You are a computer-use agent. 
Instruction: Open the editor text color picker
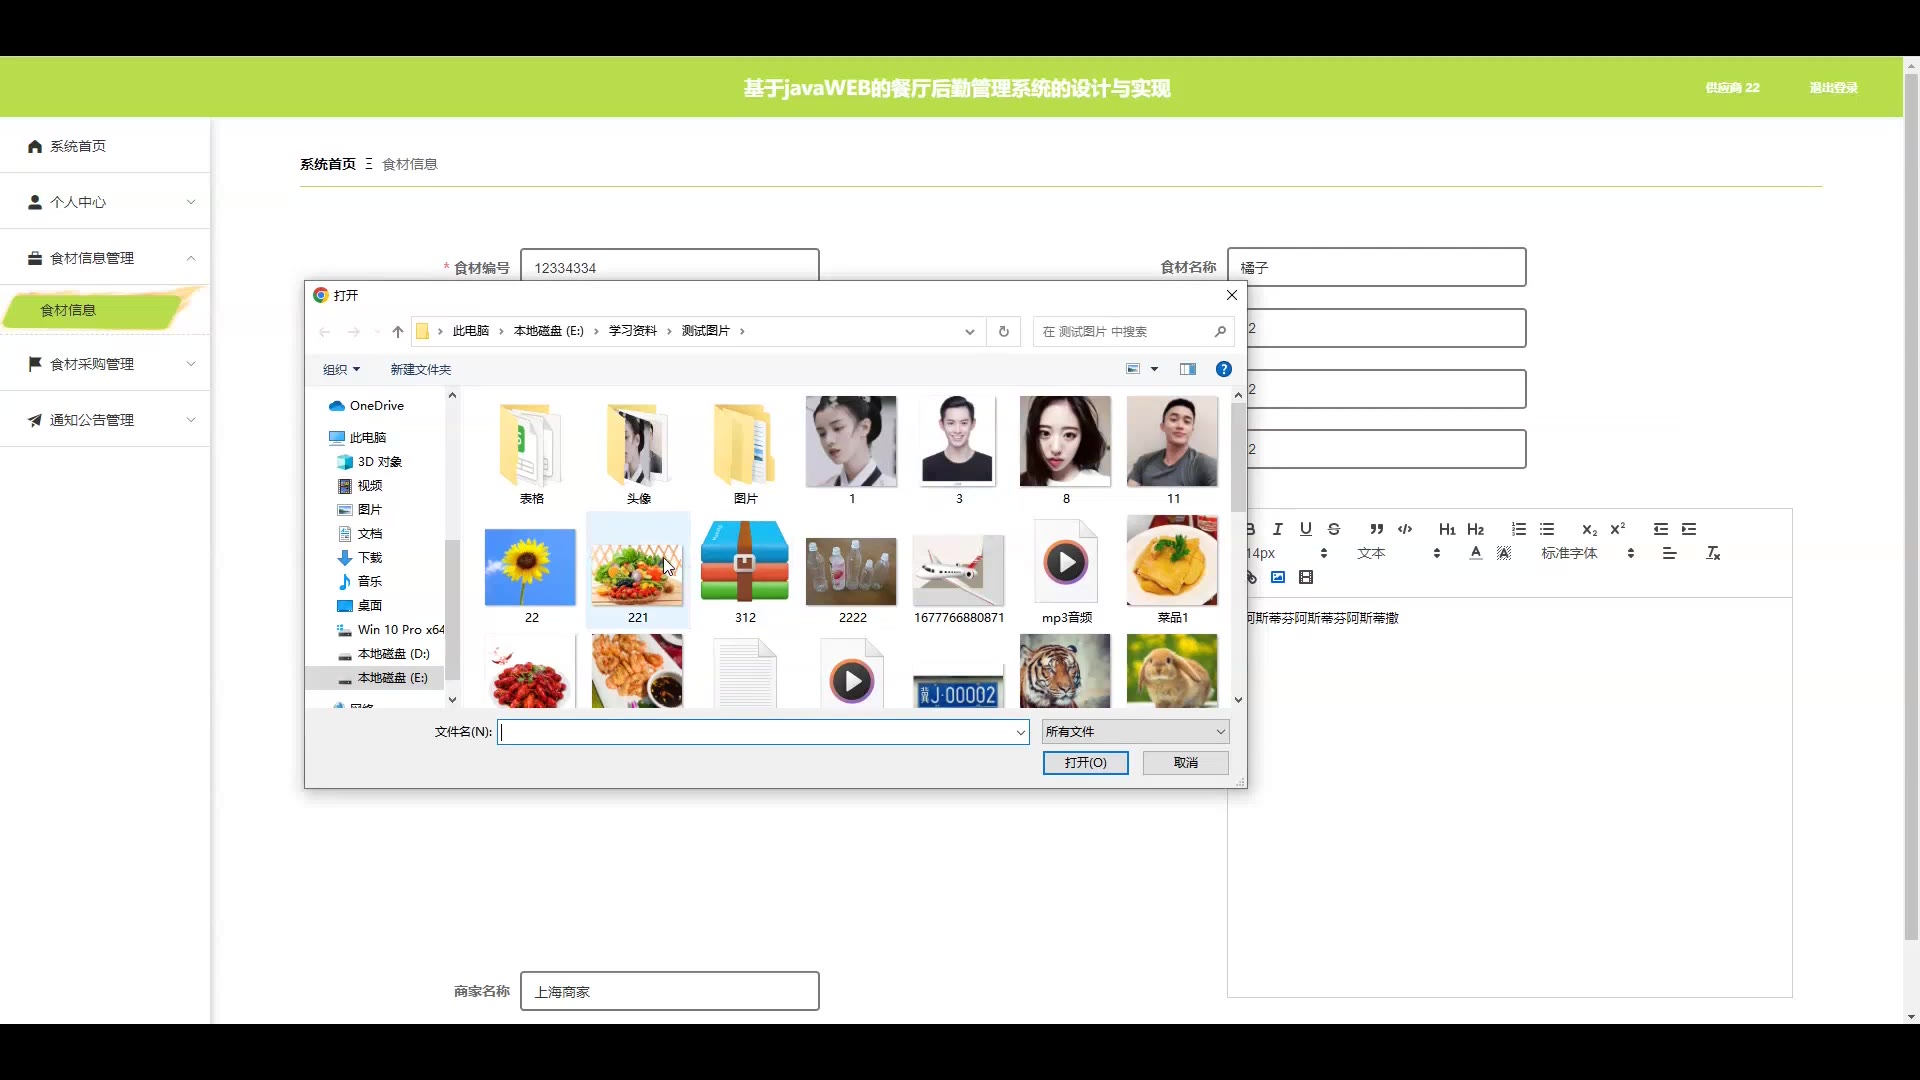click(1475, 553)
